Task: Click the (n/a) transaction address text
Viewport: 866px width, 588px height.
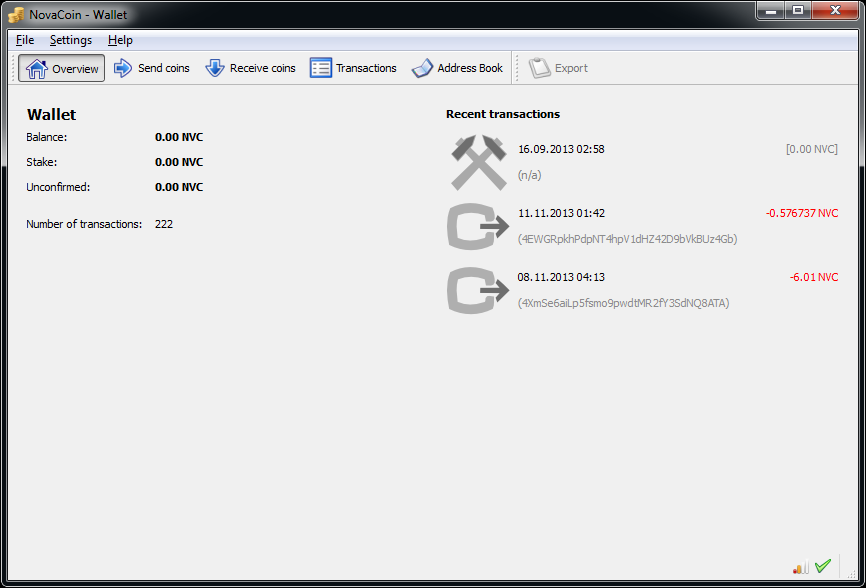Action: point(529,175)
